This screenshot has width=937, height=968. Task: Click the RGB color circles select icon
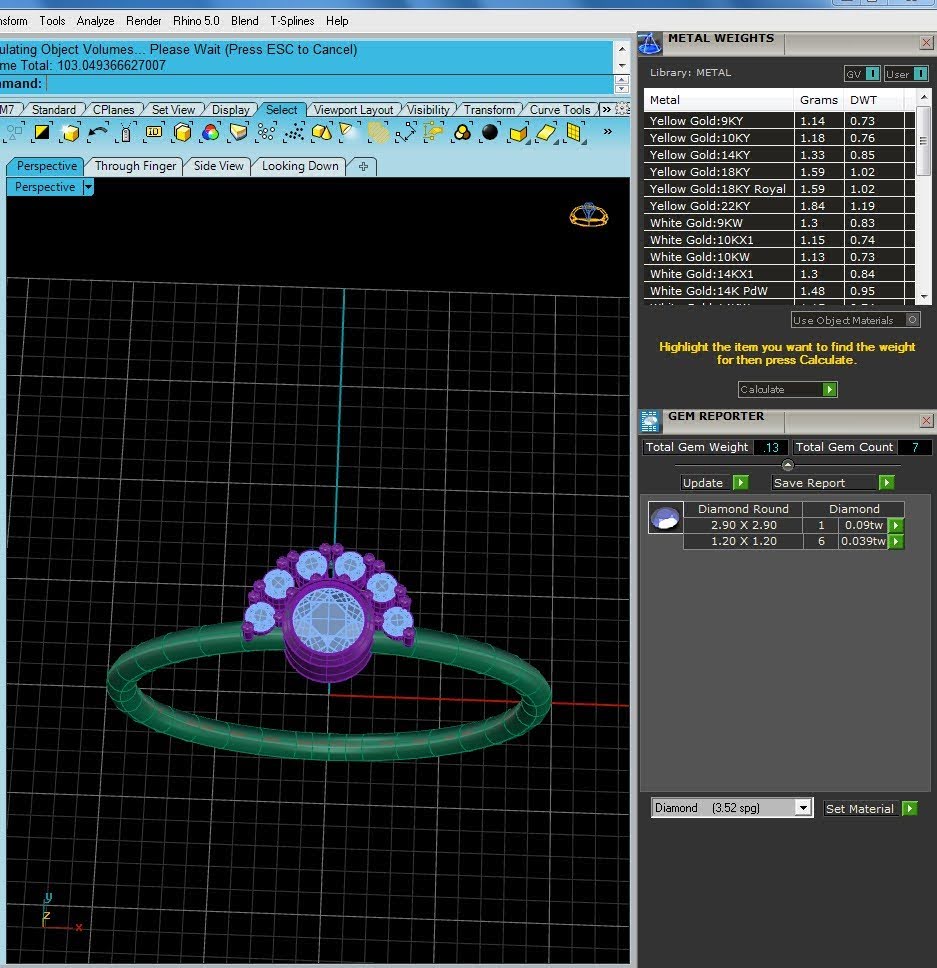click(210, 132)
